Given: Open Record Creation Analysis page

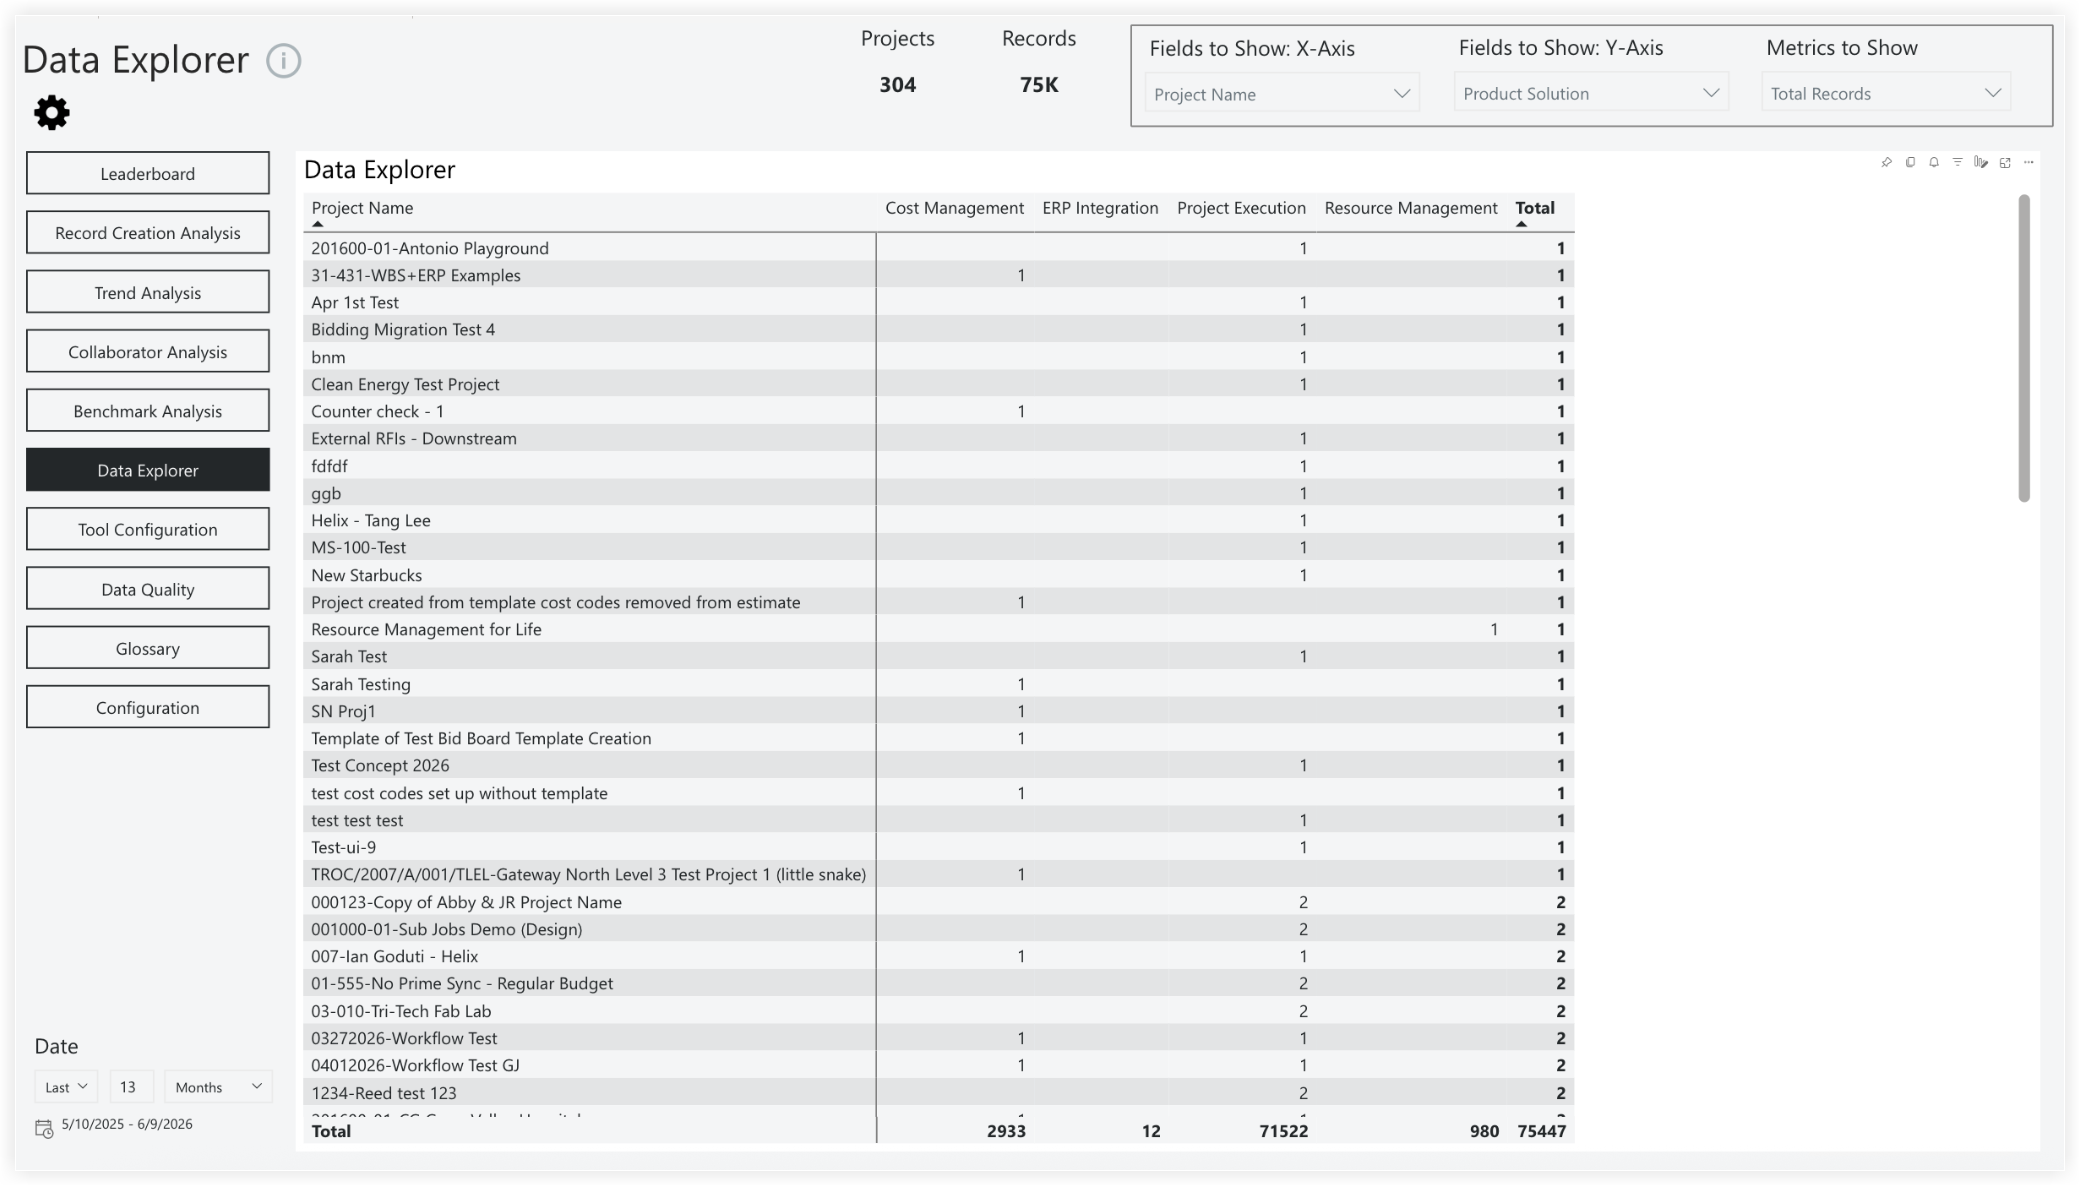Looking at the screenshot, I should pos(148,232).
